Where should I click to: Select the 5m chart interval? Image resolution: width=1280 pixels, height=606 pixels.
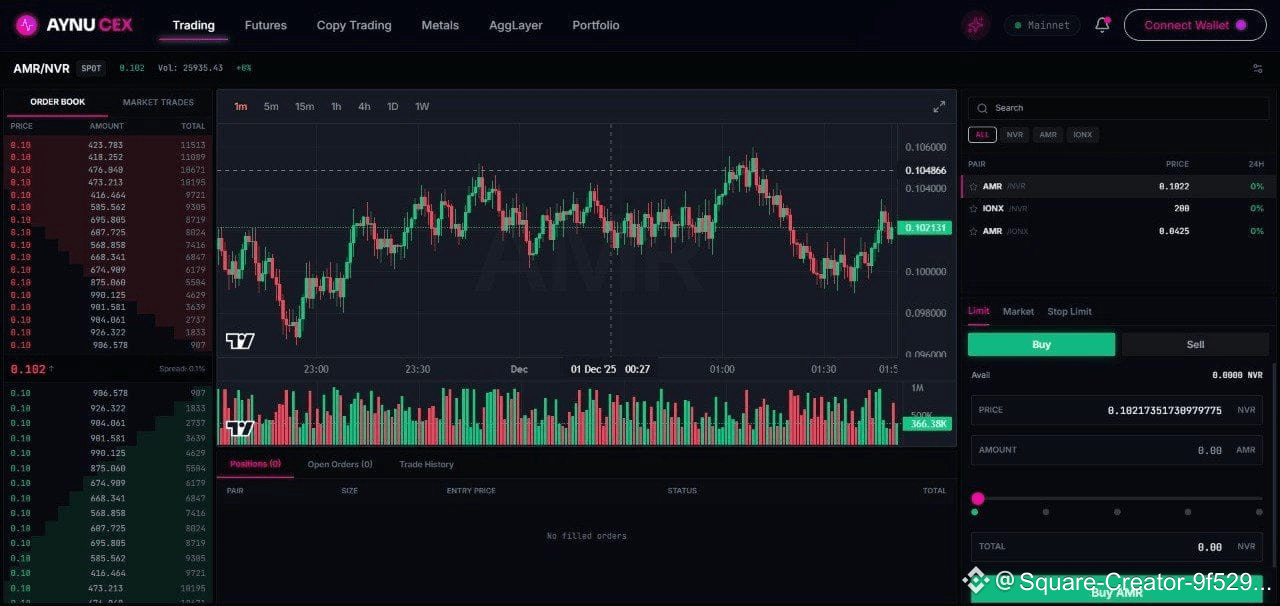tap(271, 106)
